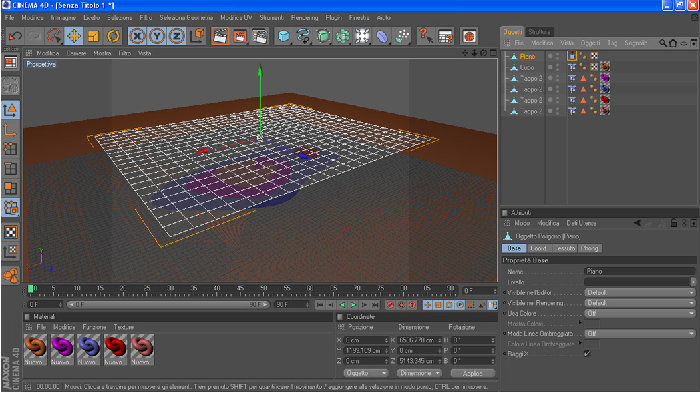The image size is (700, 393).
Task: Open the Dimensione dropdown in Coordinate panel
Action: coord(419,373)
